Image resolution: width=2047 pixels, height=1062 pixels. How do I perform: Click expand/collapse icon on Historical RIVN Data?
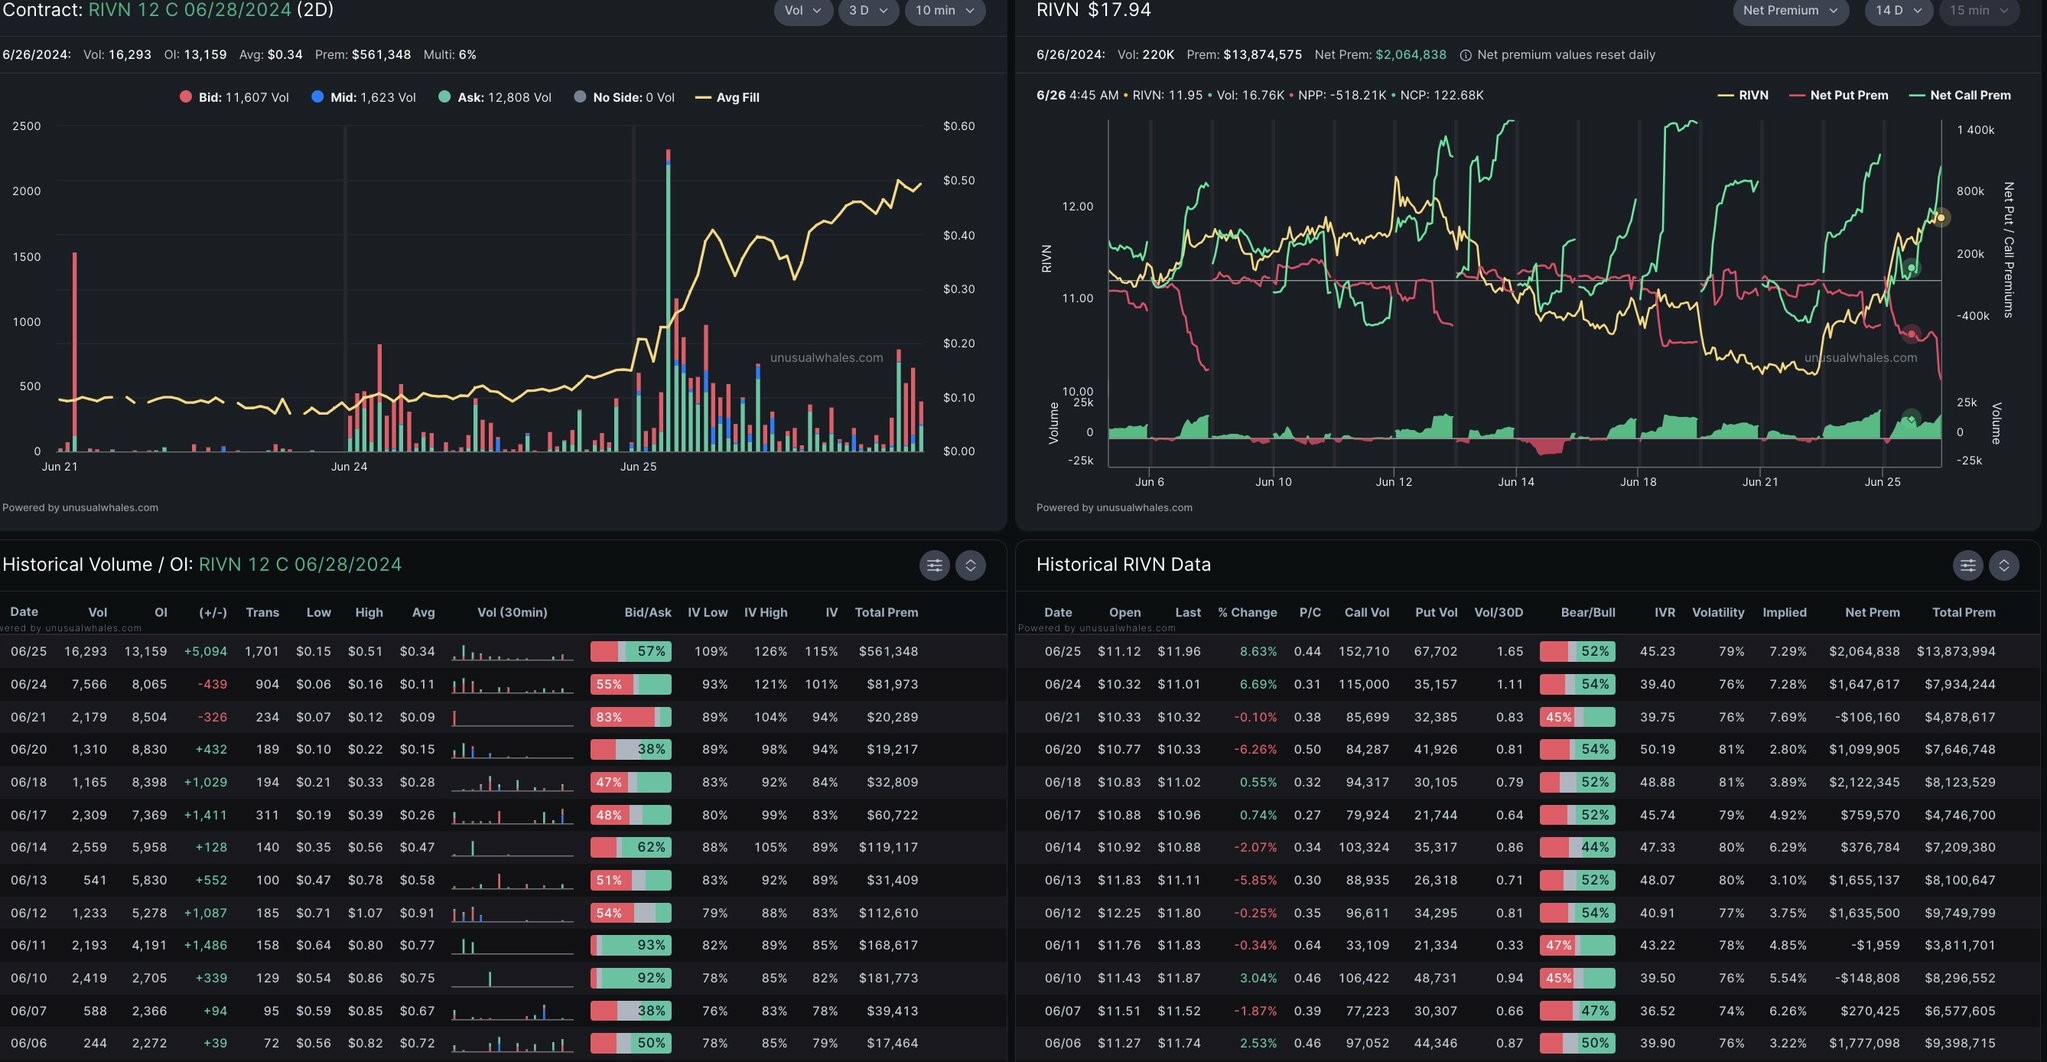click(x=2003, y=565)
